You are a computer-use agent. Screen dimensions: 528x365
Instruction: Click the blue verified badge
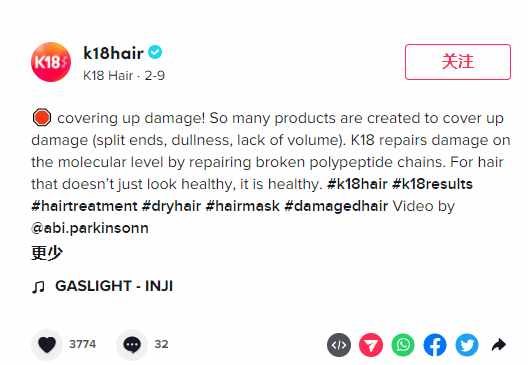point(155,52)
